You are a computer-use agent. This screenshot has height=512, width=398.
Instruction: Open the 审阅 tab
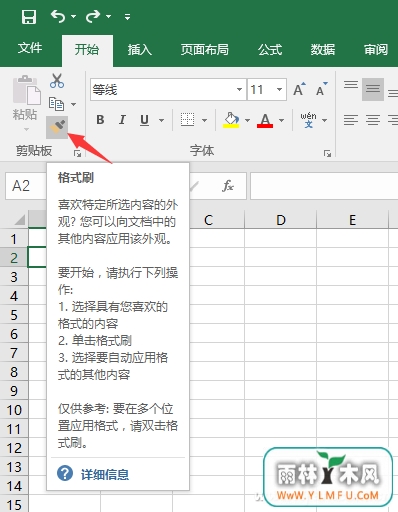[x=376, y=50]
